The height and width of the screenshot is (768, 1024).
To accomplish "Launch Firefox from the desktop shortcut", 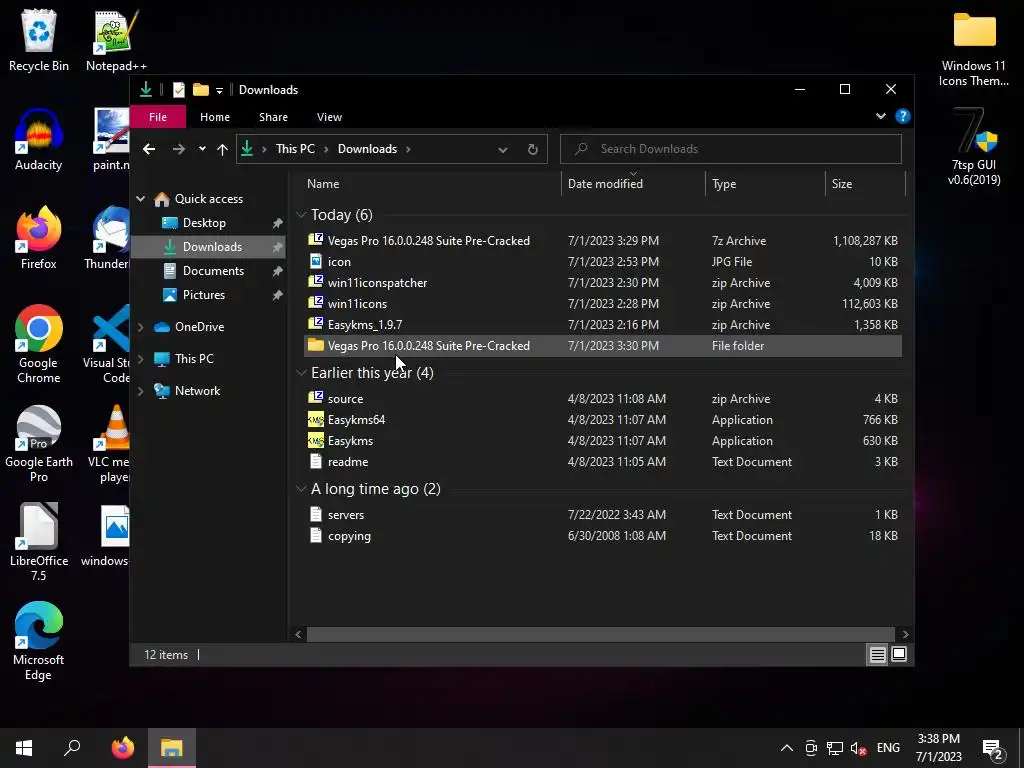I will tap(39, 238).
